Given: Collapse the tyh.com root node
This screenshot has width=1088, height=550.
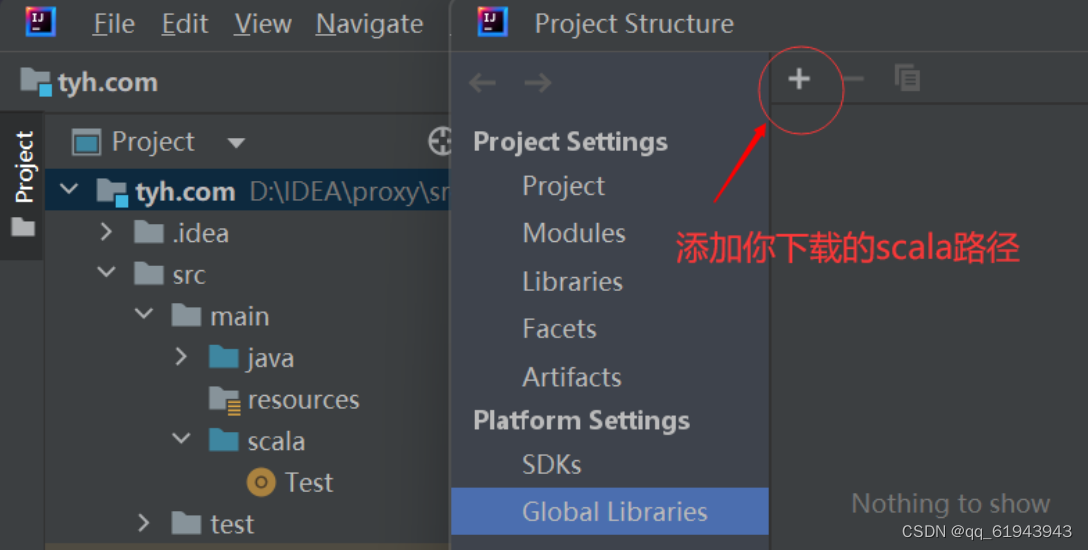Looking at the screenshot, I should point(69,189).
